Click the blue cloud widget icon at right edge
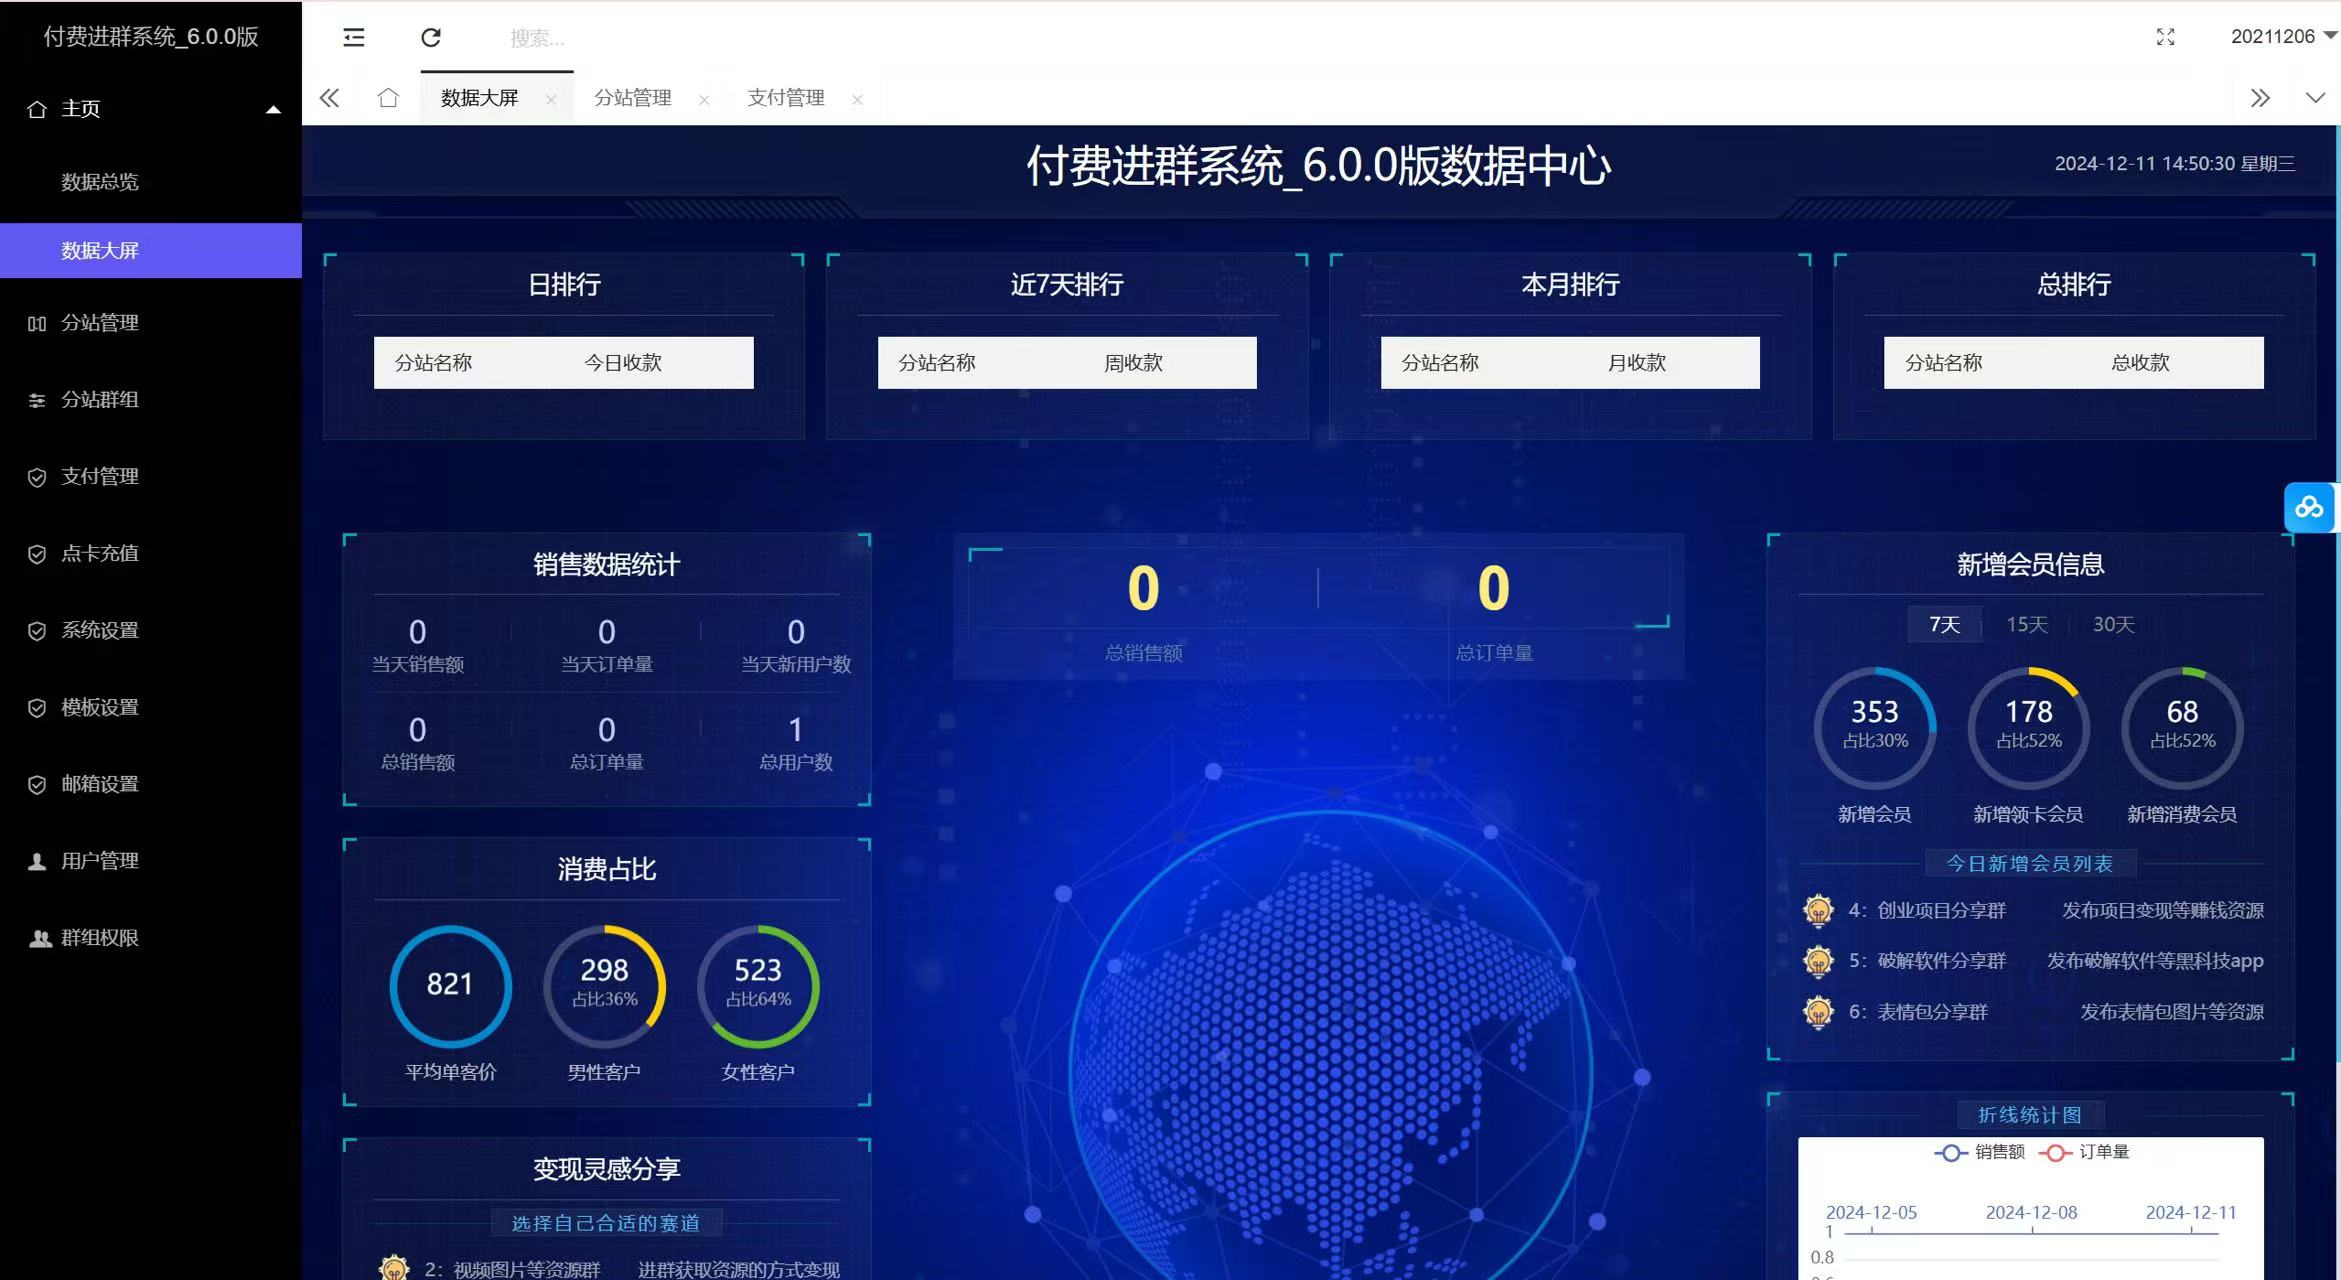Viewport: 2341px width, 1280px height. (x=2309, y=507)
